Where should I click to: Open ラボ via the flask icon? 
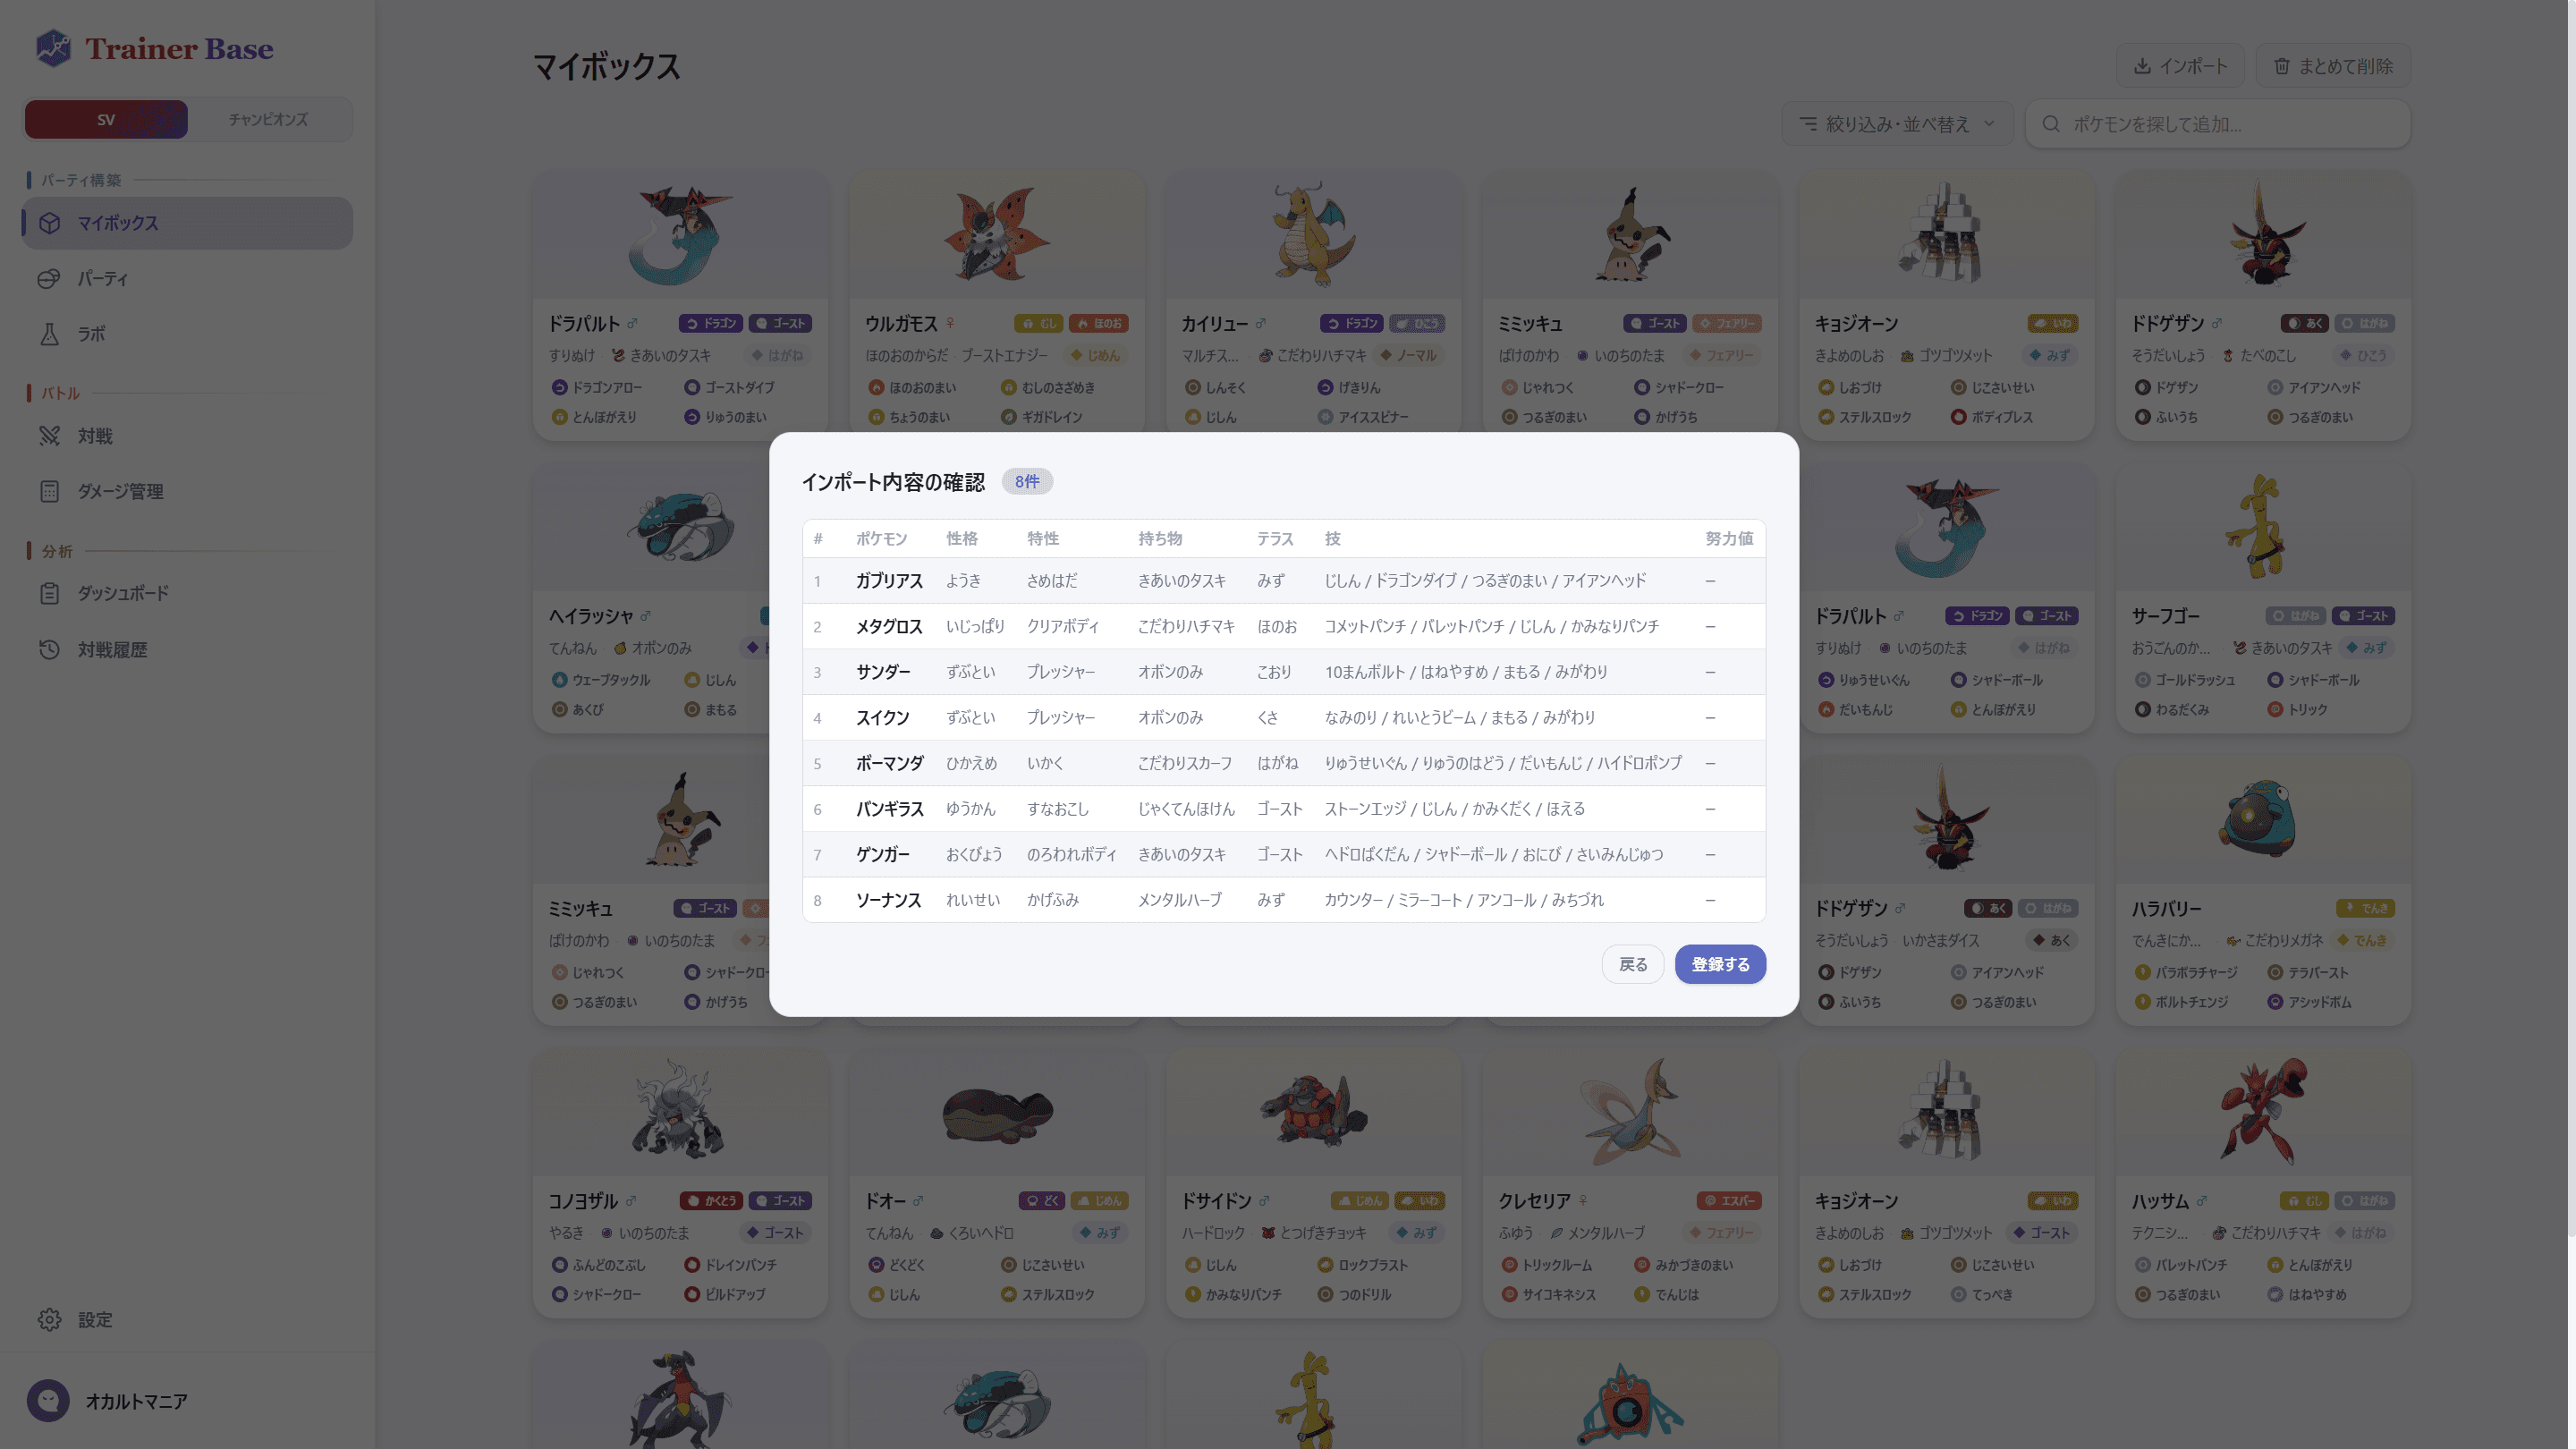coord(49,334)
